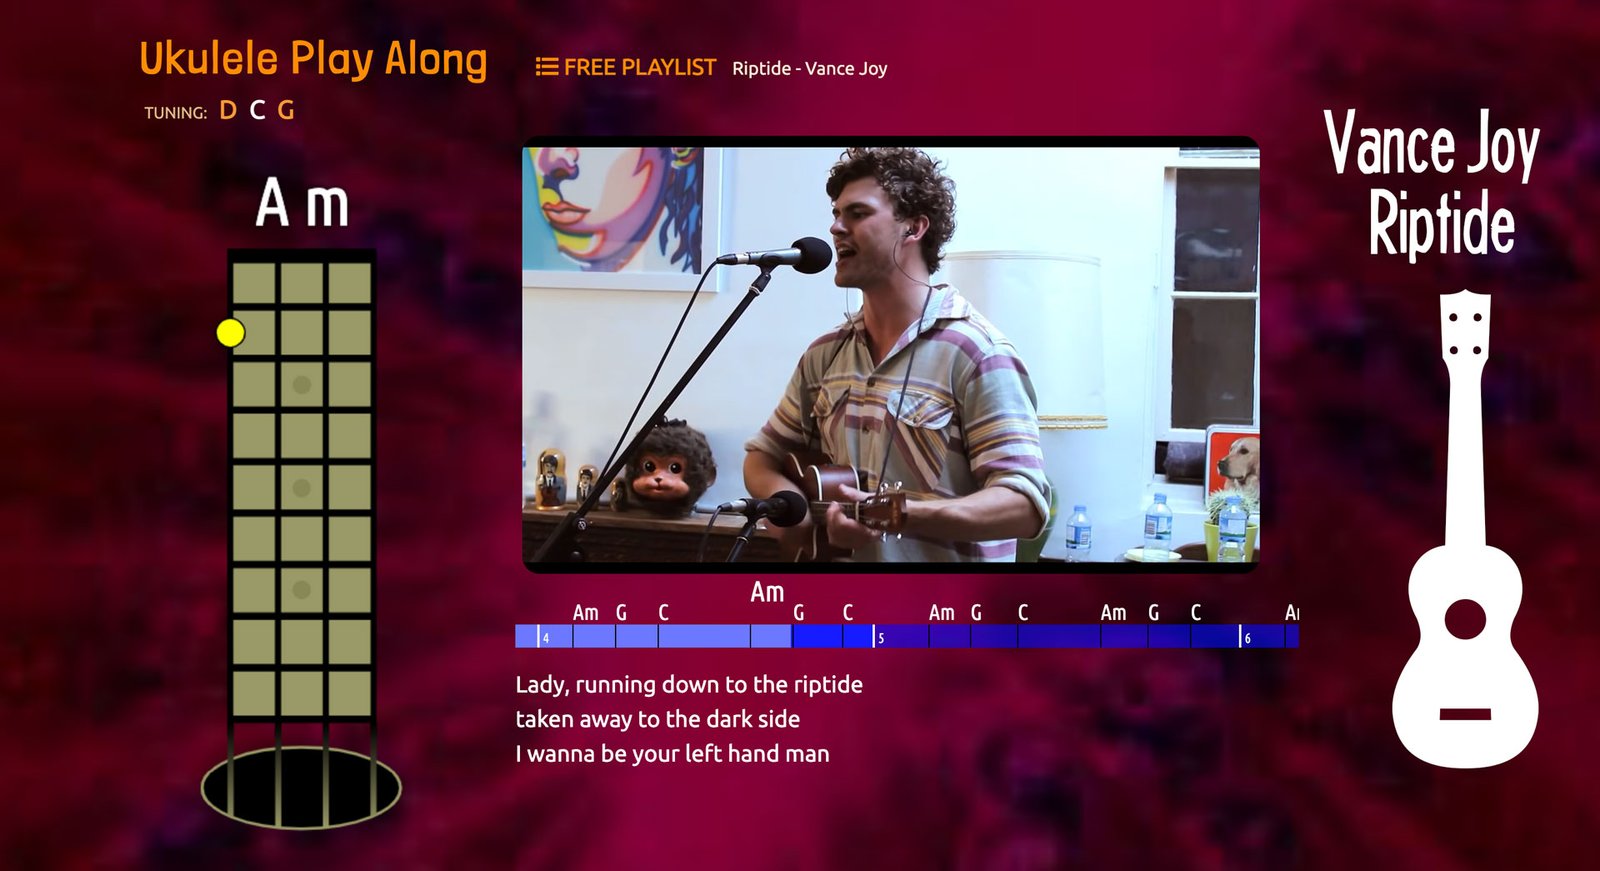Click the Ukulele Play Along title
1600x871 pixels.
point(313,58)
